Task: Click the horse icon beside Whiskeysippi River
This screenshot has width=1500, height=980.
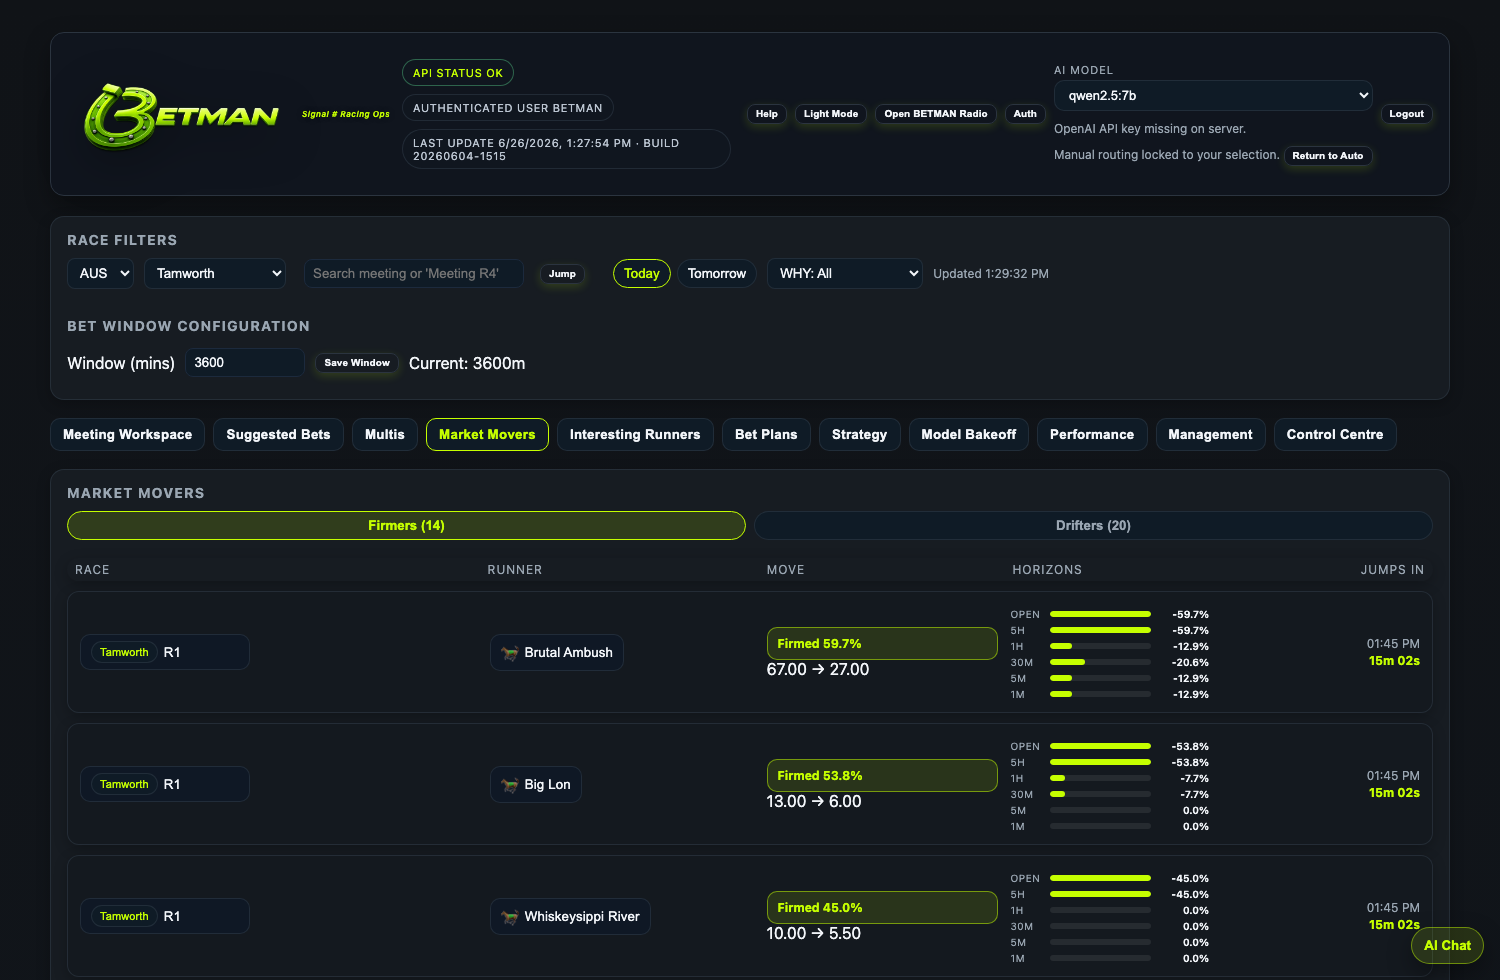Action: pyautogui.click(x=510, y=917)
